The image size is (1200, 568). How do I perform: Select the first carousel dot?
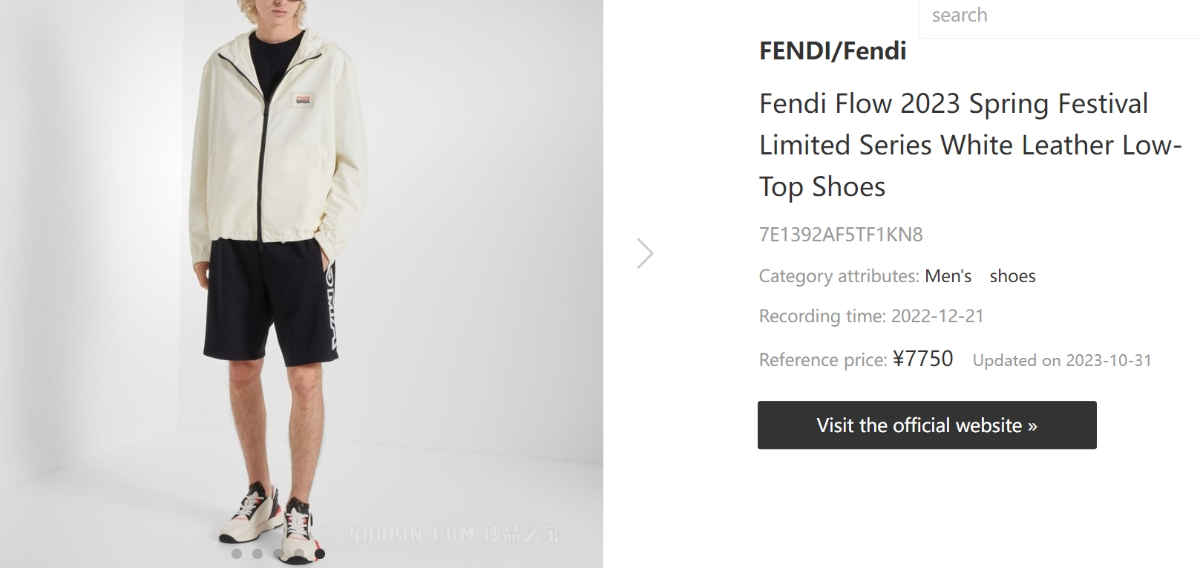tap(237, 553)
